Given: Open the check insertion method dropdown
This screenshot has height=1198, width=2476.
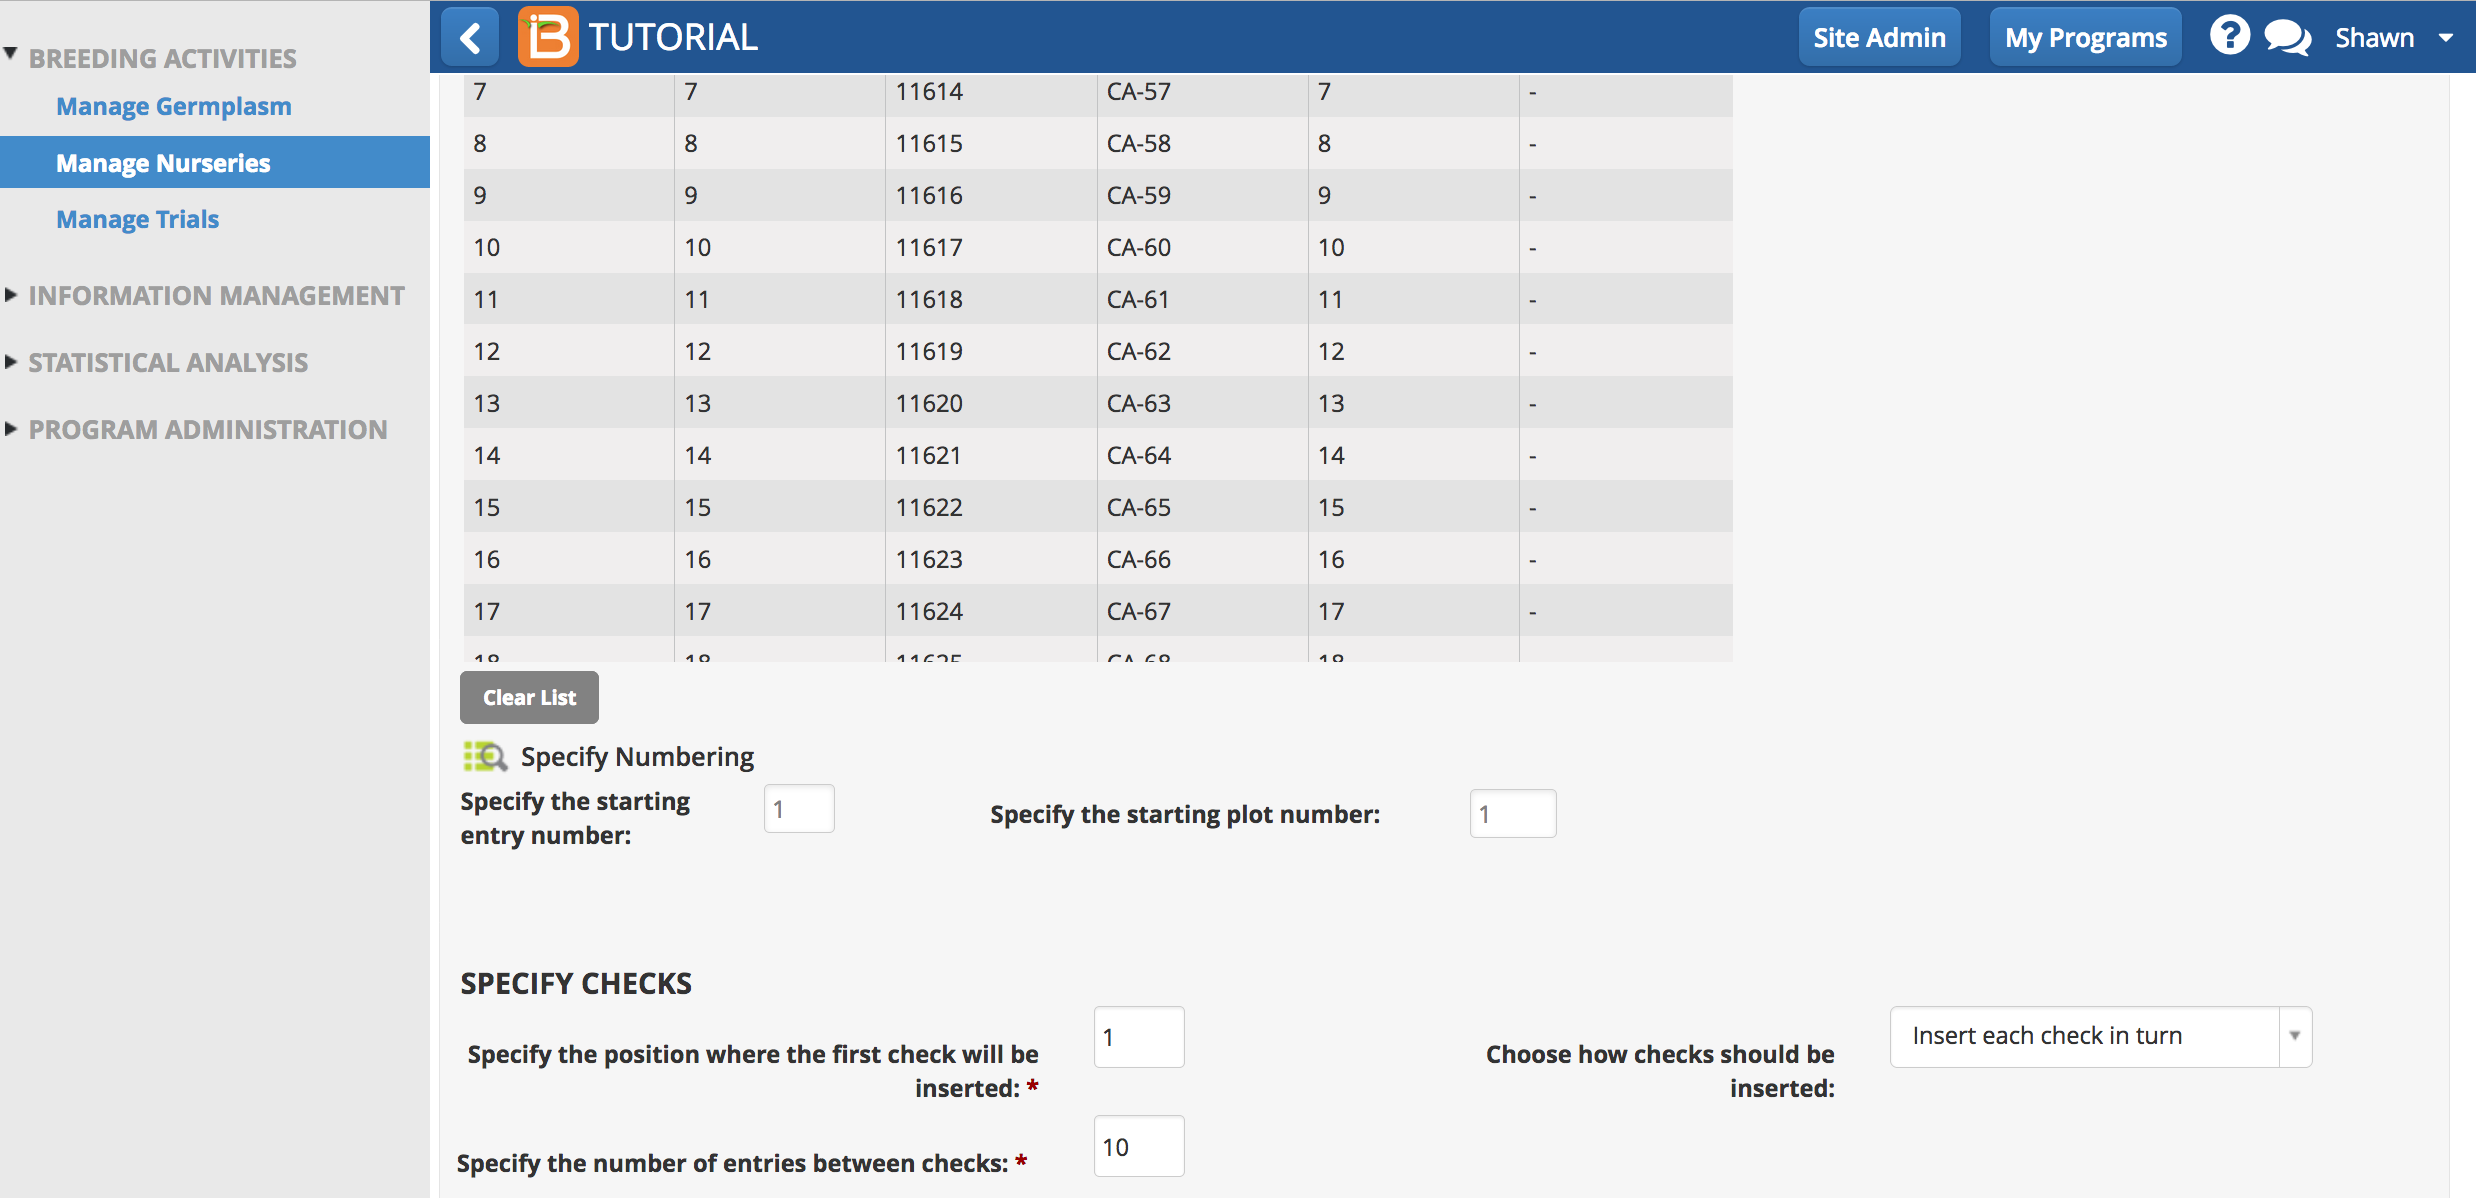Looking at the screenshot, I should pyautogui.click(x=2100, y=1036).
